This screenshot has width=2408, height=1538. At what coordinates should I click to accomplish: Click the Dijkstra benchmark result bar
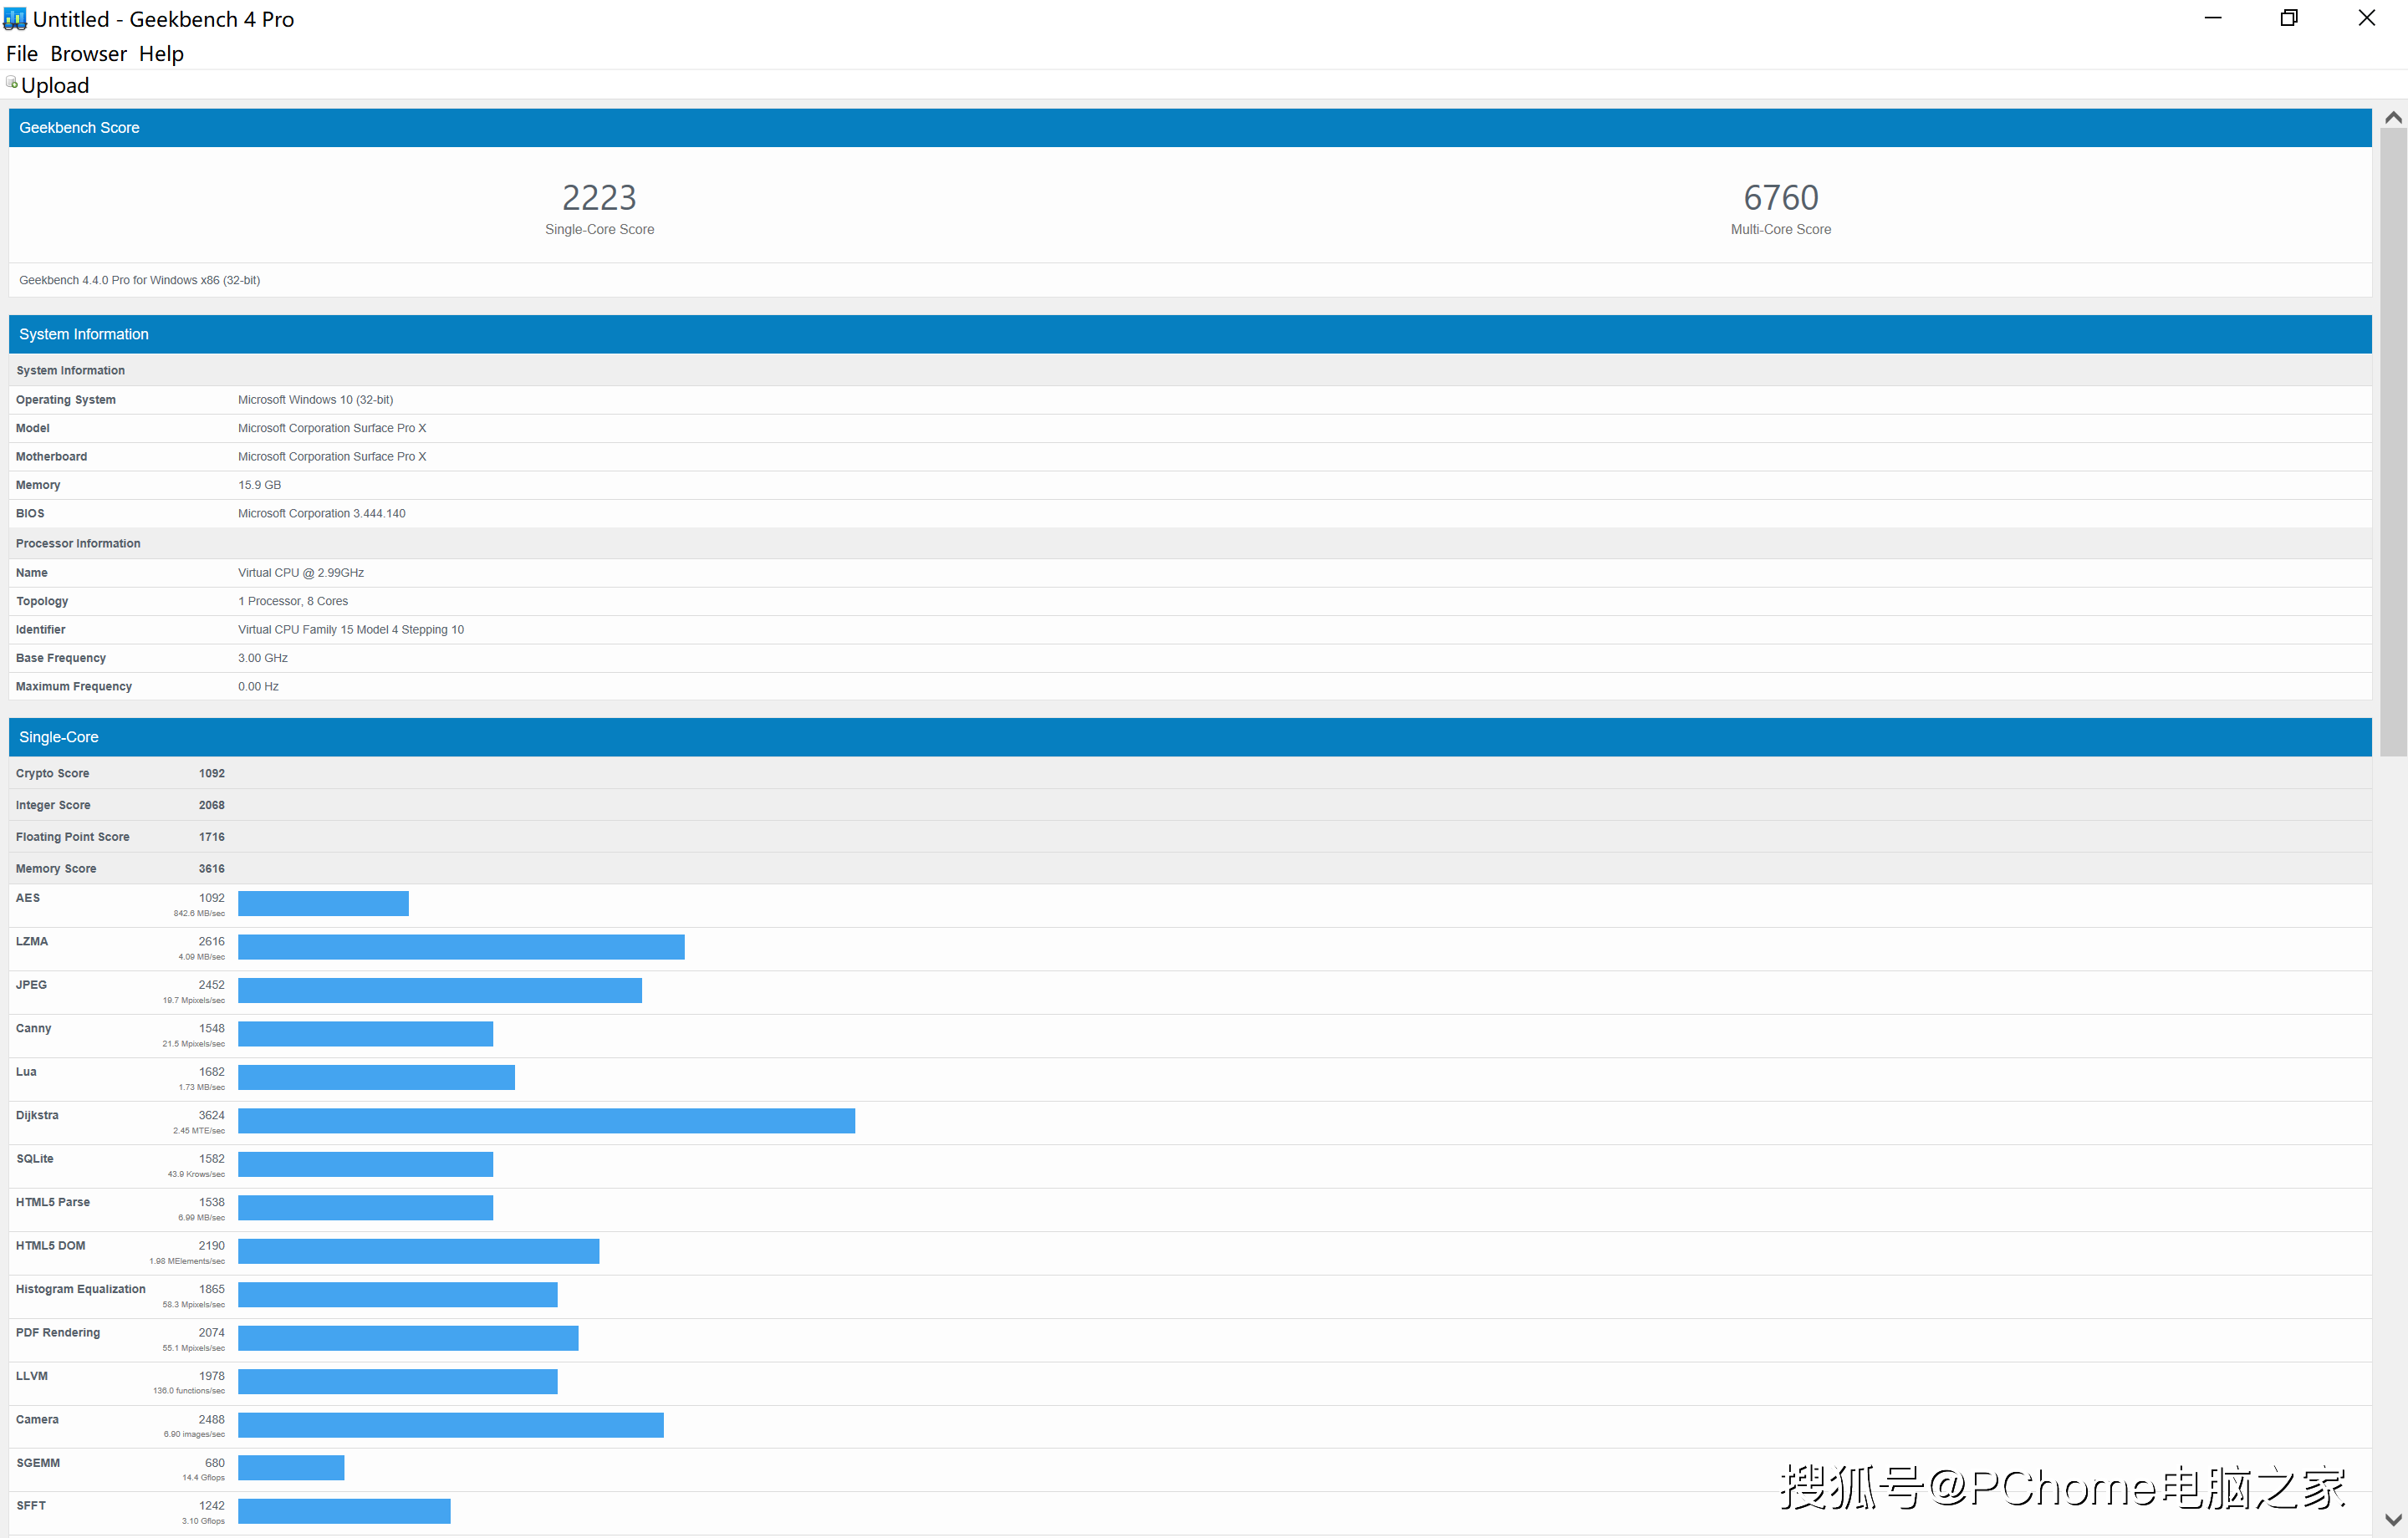tap(546, 1121)
